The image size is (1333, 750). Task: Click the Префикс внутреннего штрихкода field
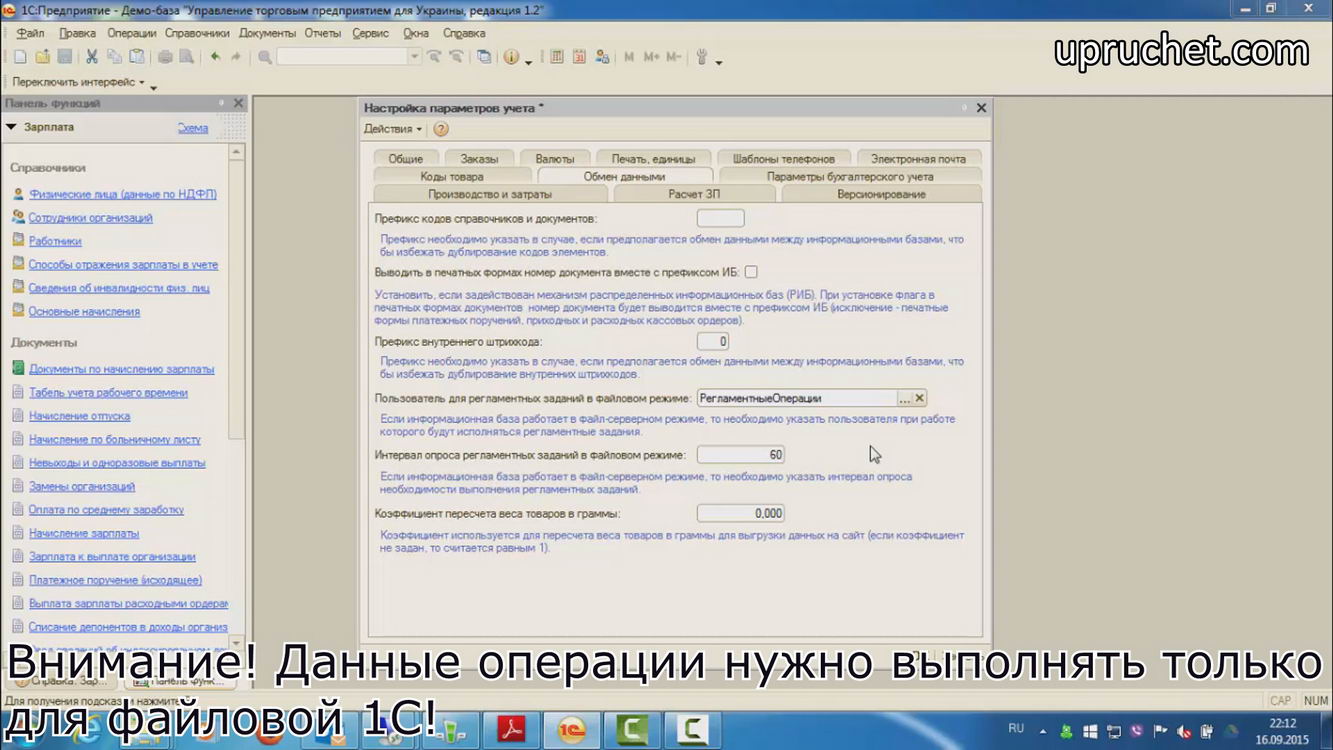pyautogui.click(x=713, y=341)
